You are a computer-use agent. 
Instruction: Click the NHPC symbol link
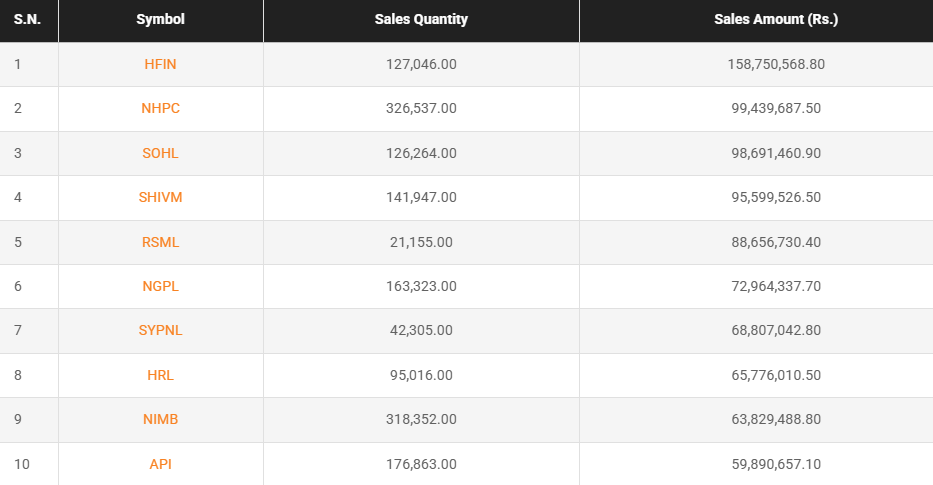[x=160, y=108]
